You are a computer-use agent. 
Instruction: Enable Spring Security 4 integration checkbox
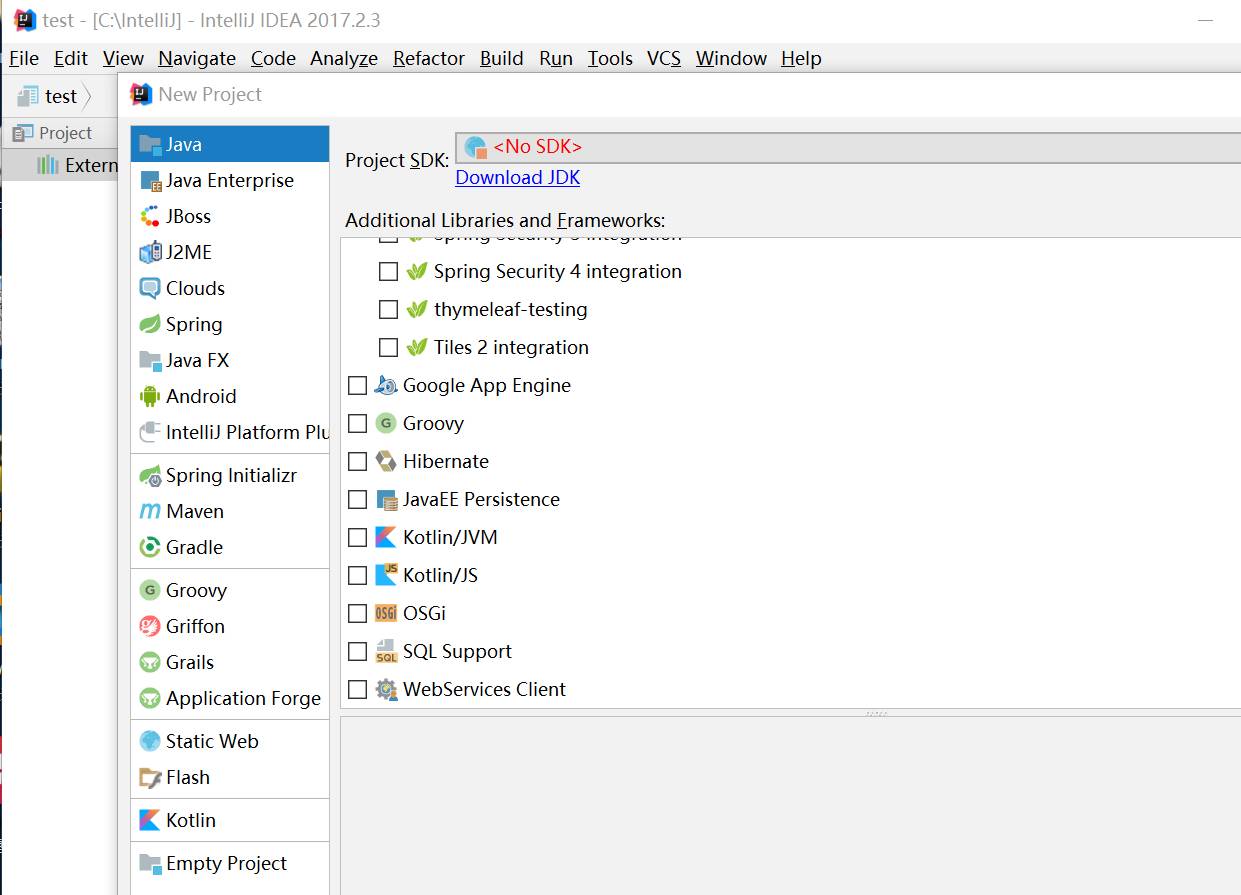pos(388,271)
